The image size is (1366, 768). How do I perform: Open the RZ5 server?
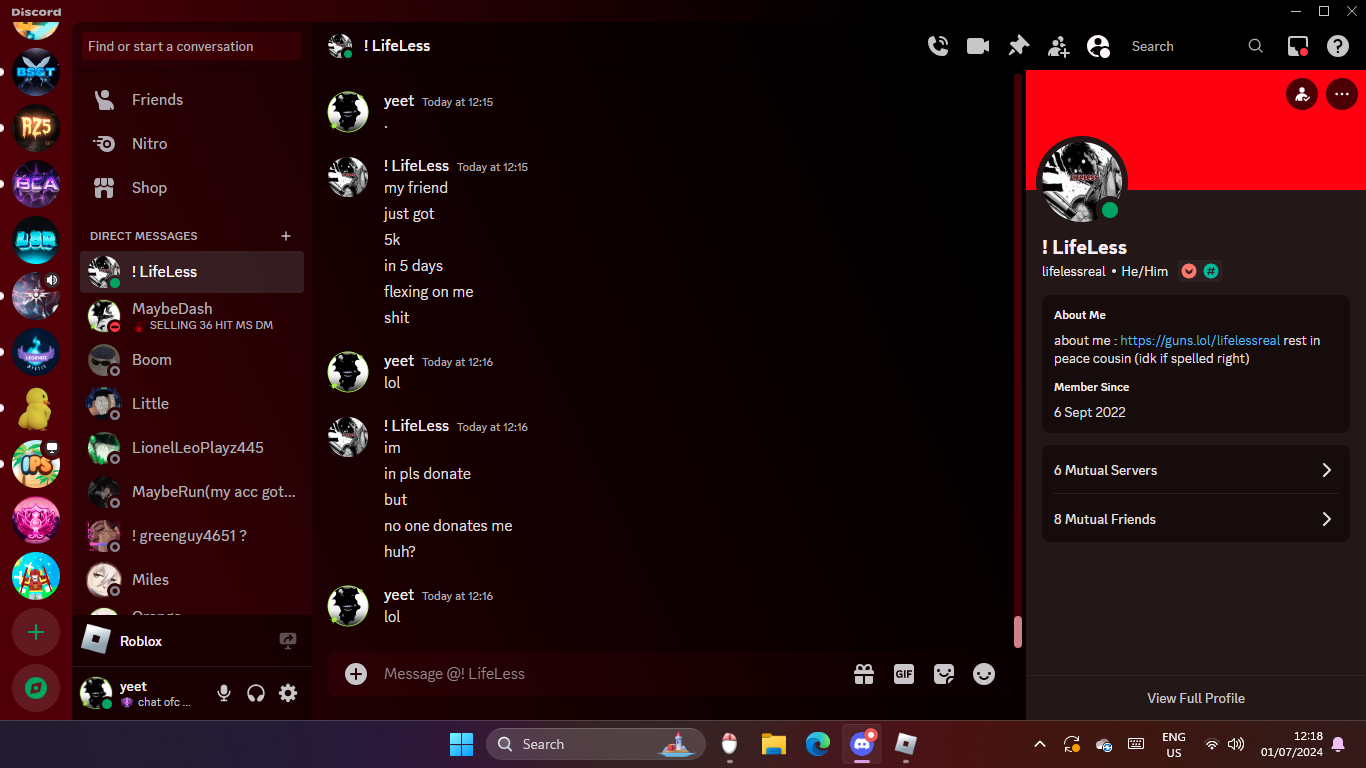[36, 128]
